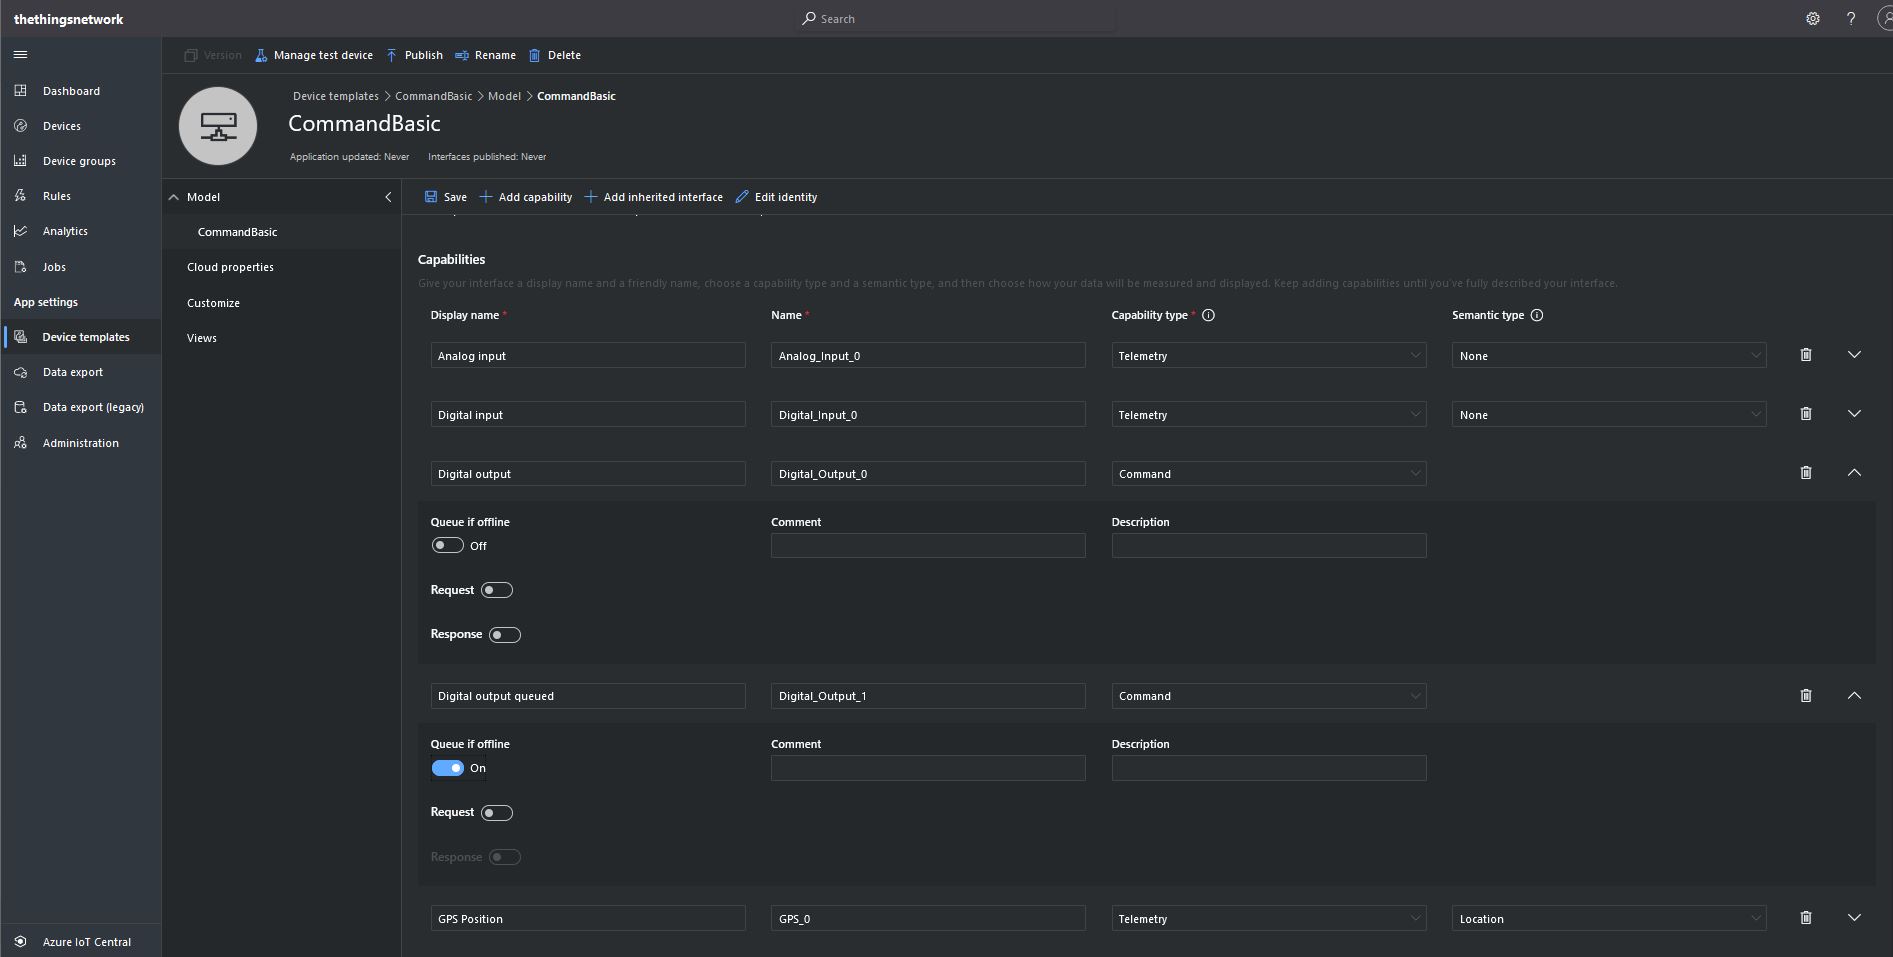Select Cloud properties in template panel
Viewport: 1893px width, 957px height.
[x=230, y=267]
